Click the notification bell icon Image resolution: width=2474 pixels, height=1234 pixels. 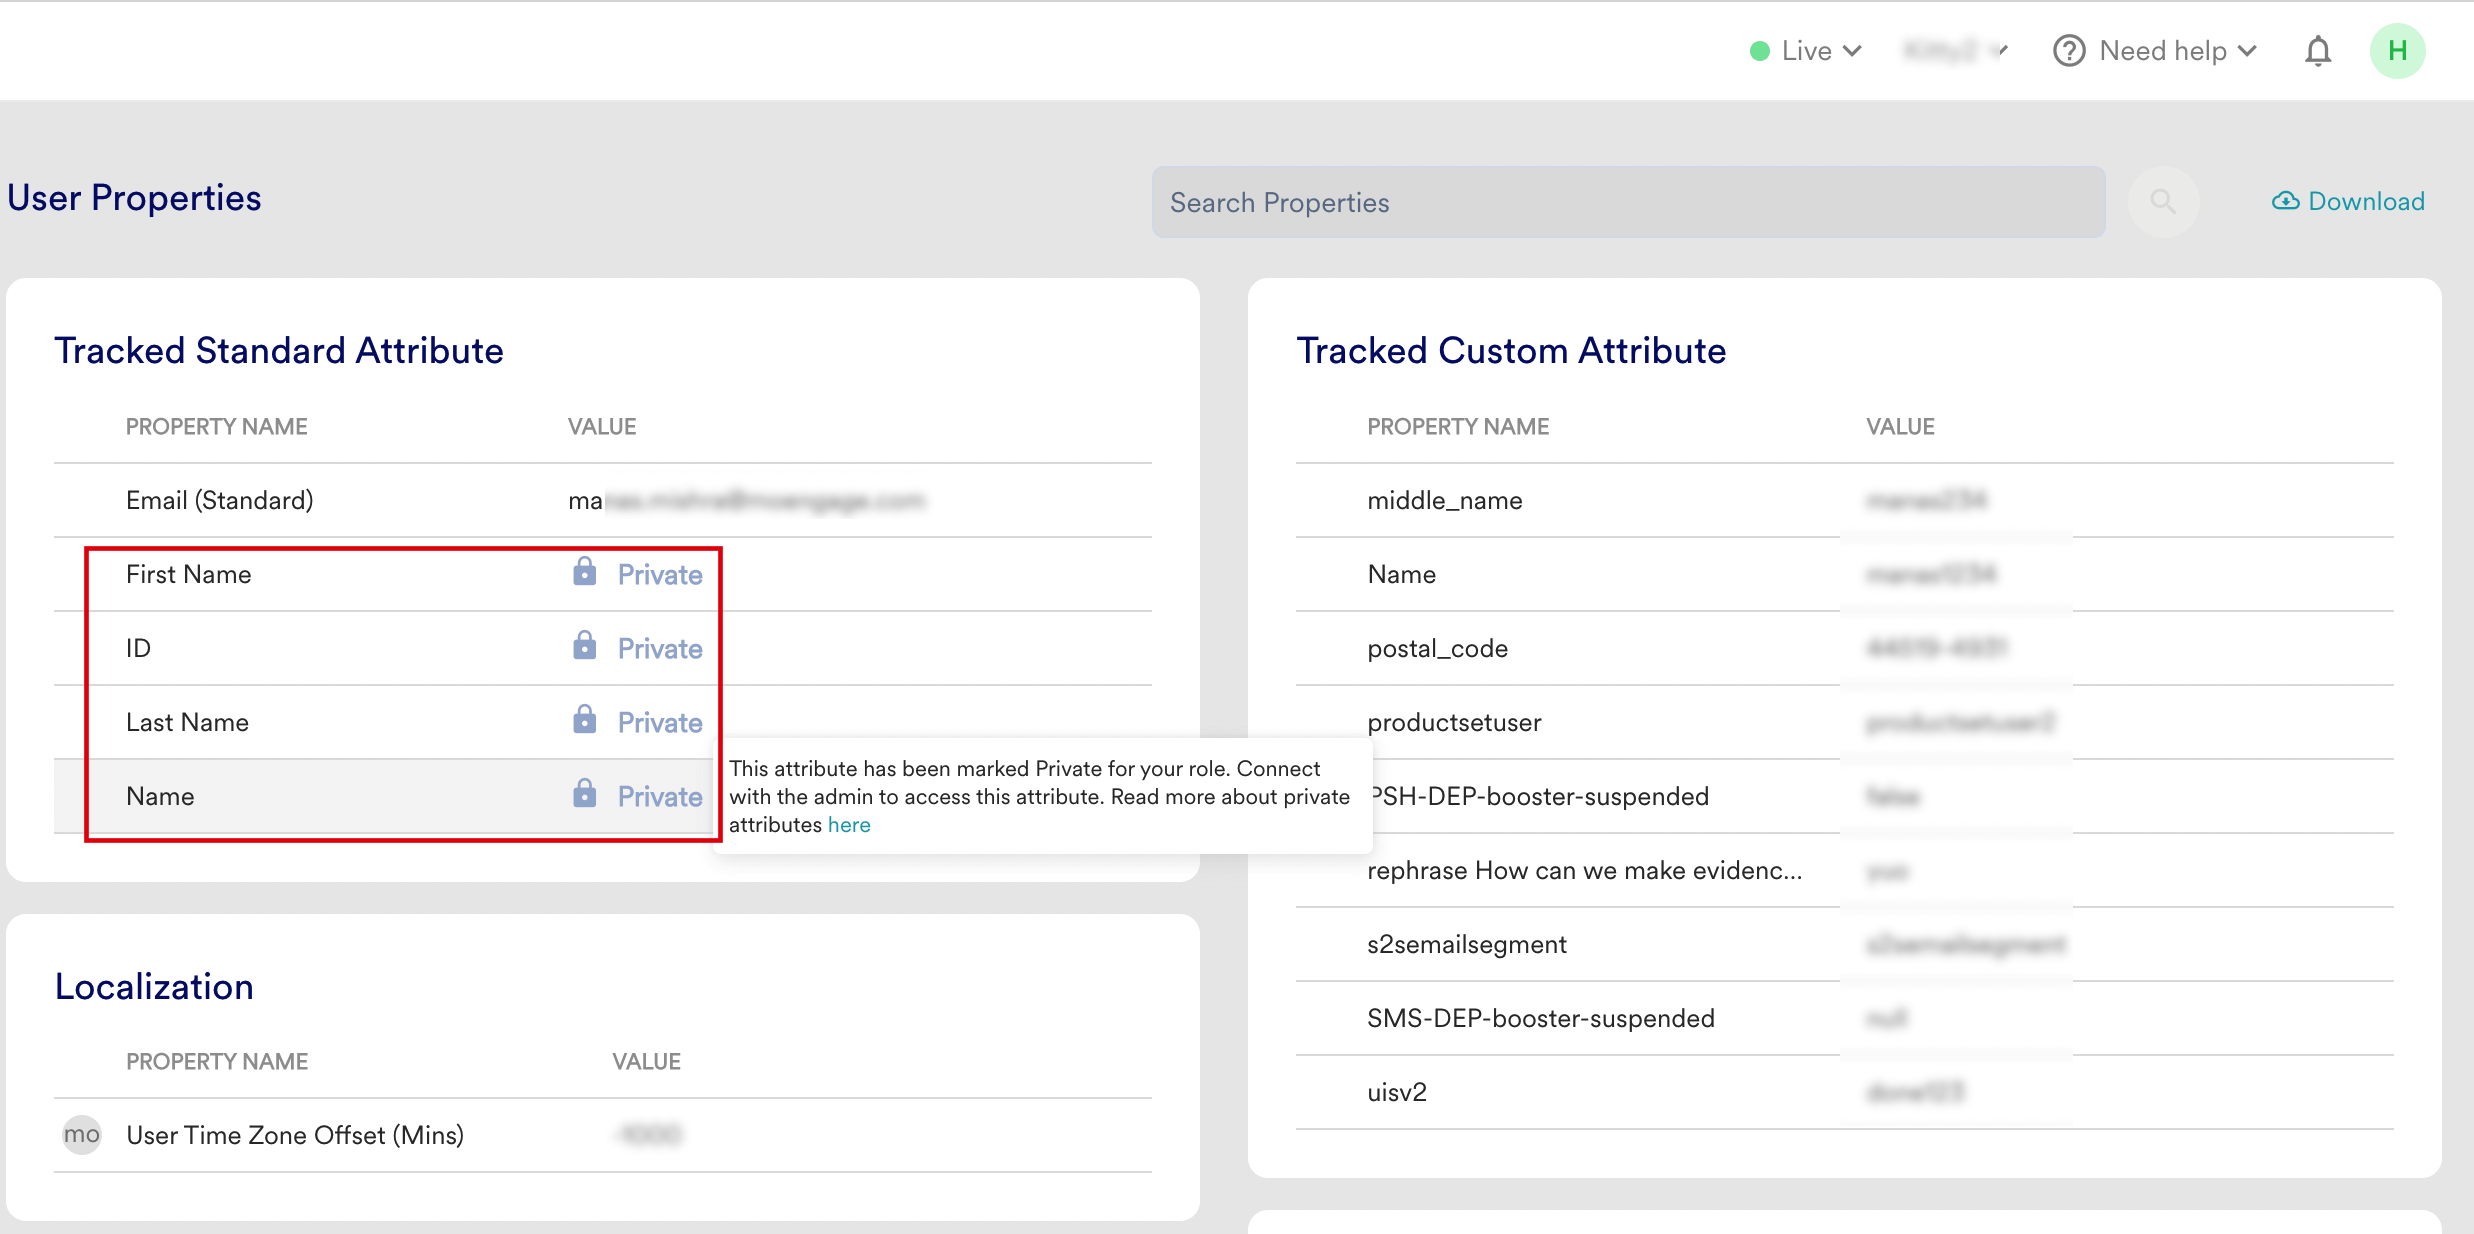pos(2317,51)
